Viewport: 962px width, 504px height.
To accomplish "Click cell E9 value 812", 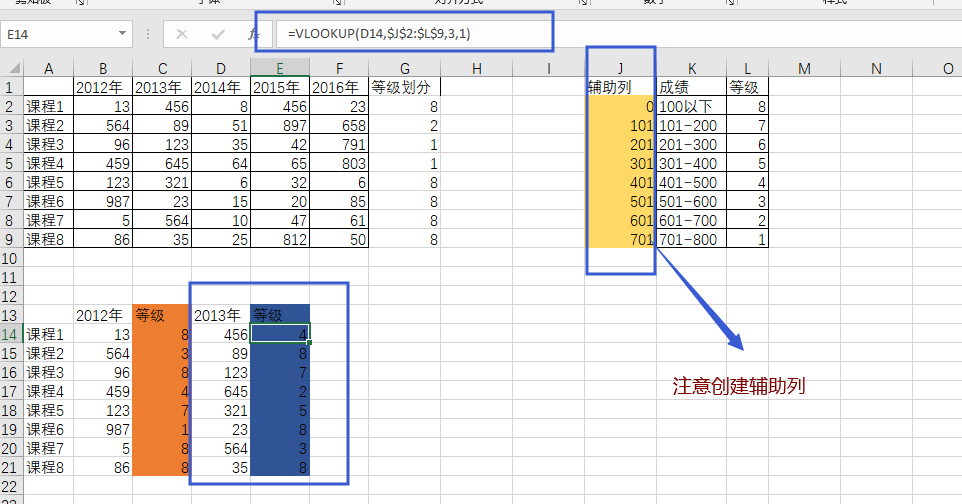I will 280,239.
